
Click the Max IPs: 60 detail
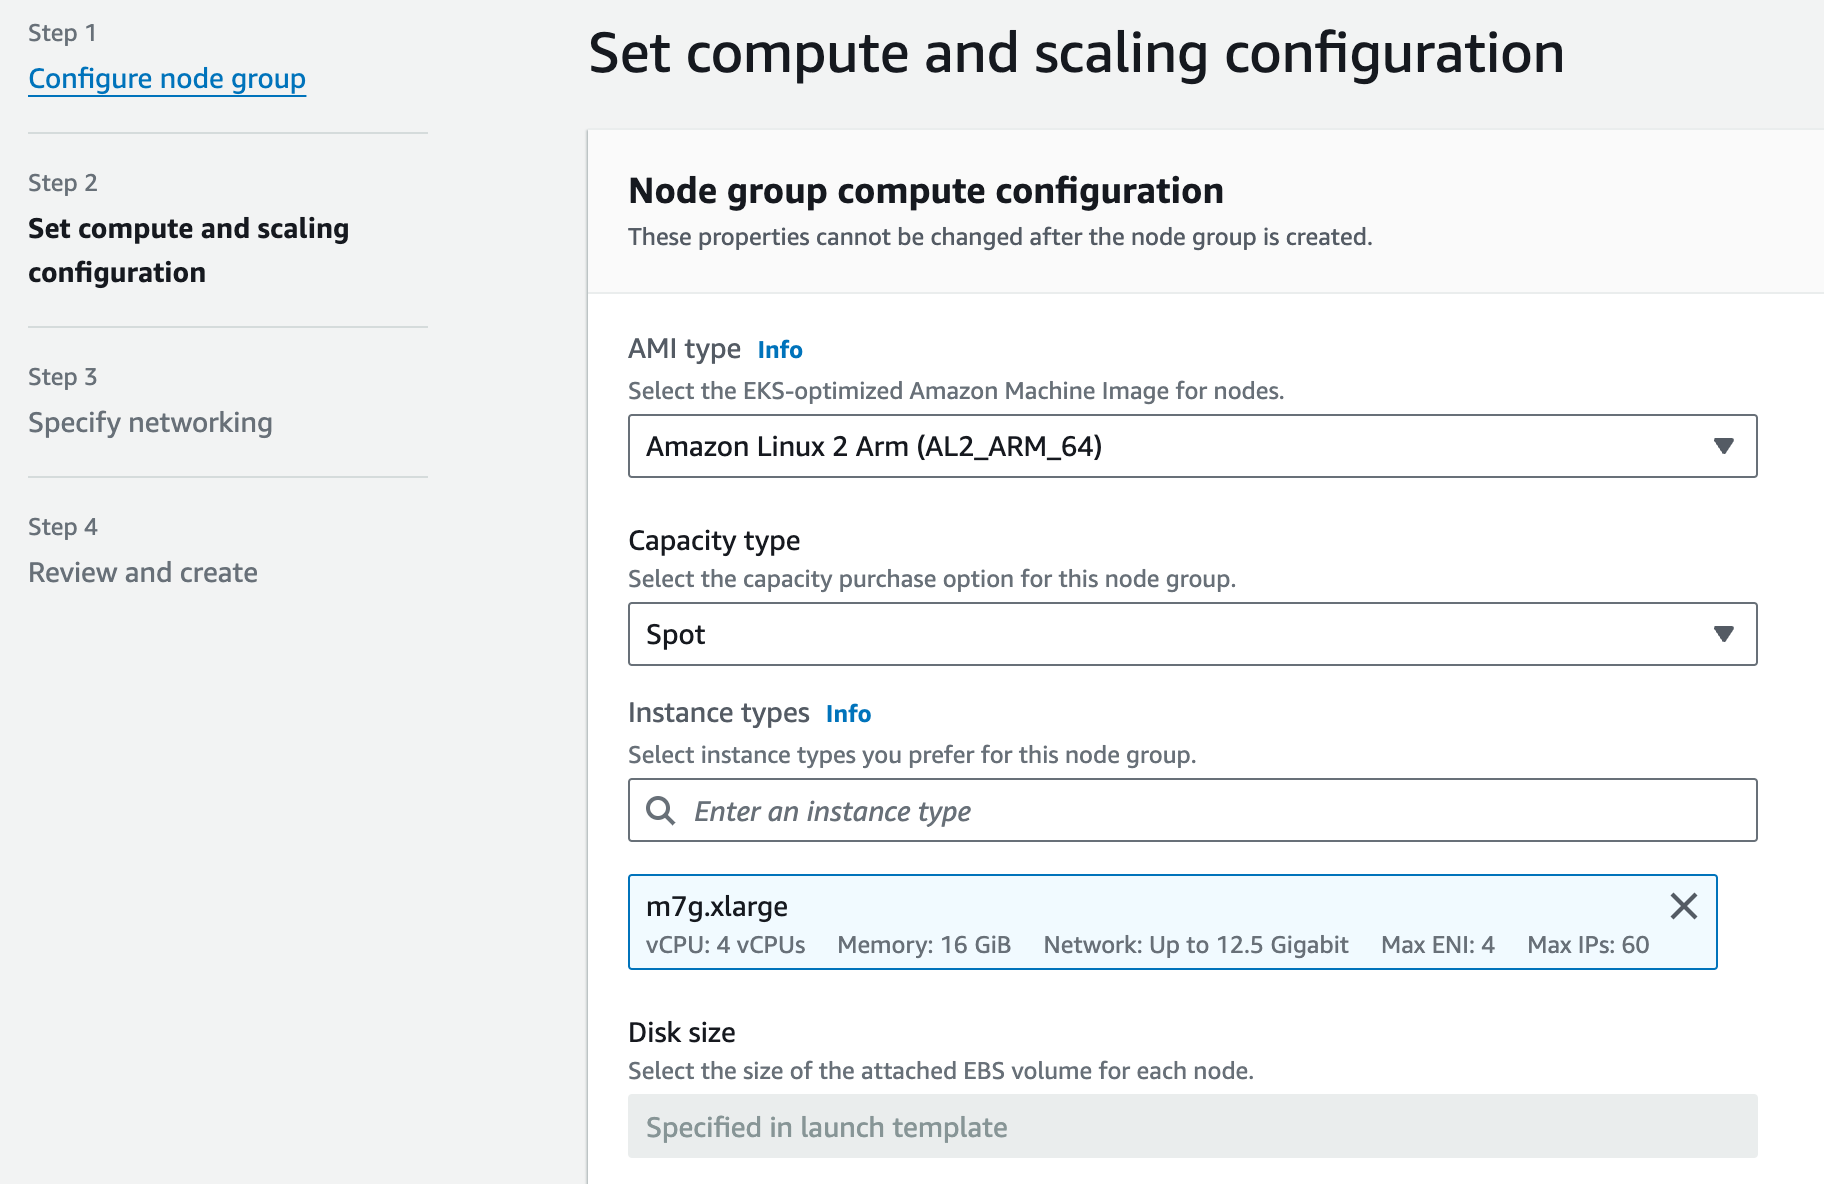[1588, 945]
